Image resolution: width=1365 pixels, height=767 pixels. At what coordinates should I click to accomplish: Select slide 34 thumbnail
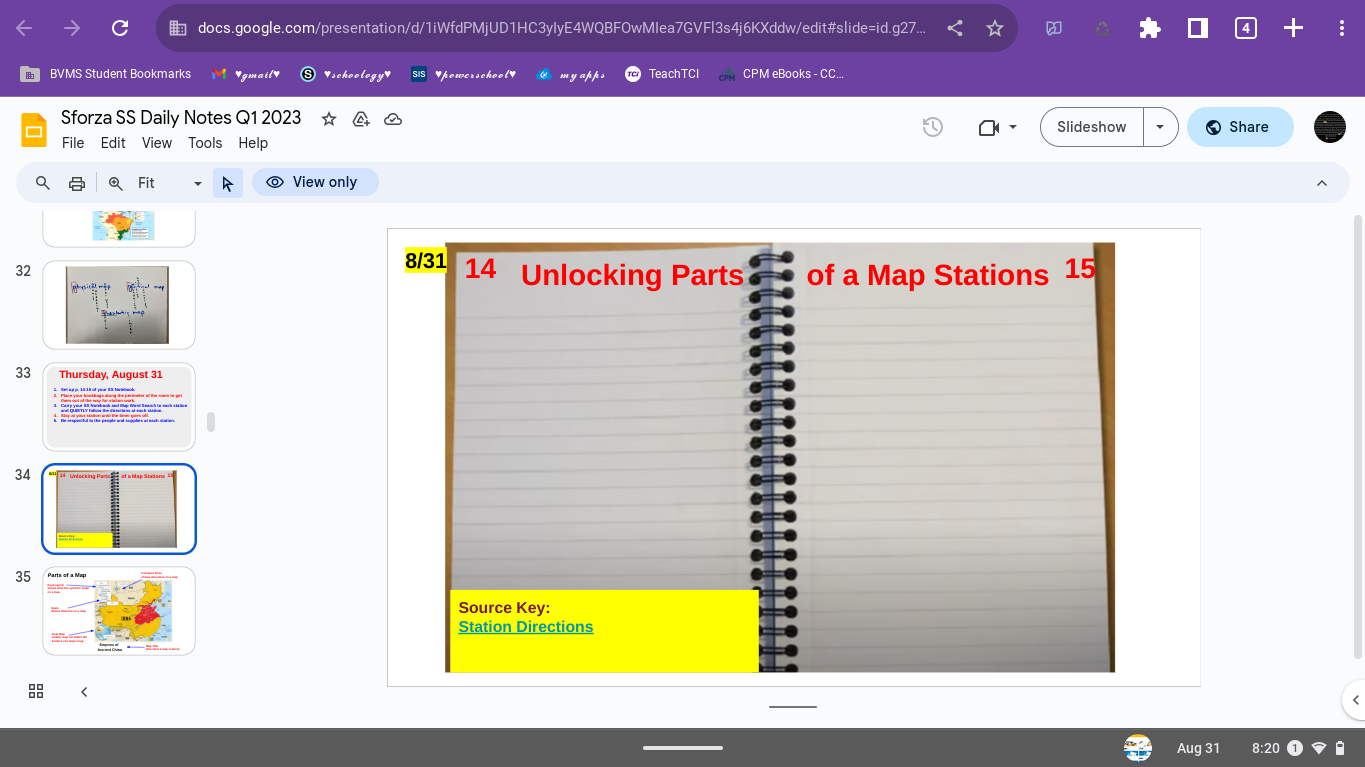[x=119, y=509]
